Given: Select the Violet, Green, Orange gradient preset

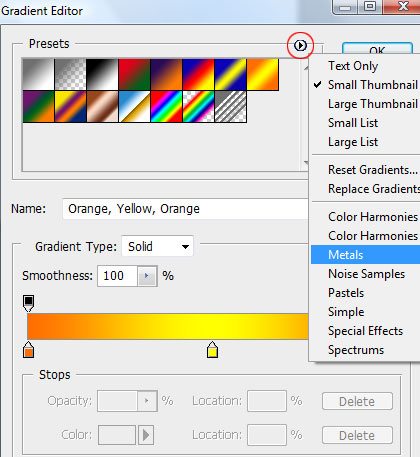Looking at the screenshot, I should pyautogui.click(x=38, y=107).
